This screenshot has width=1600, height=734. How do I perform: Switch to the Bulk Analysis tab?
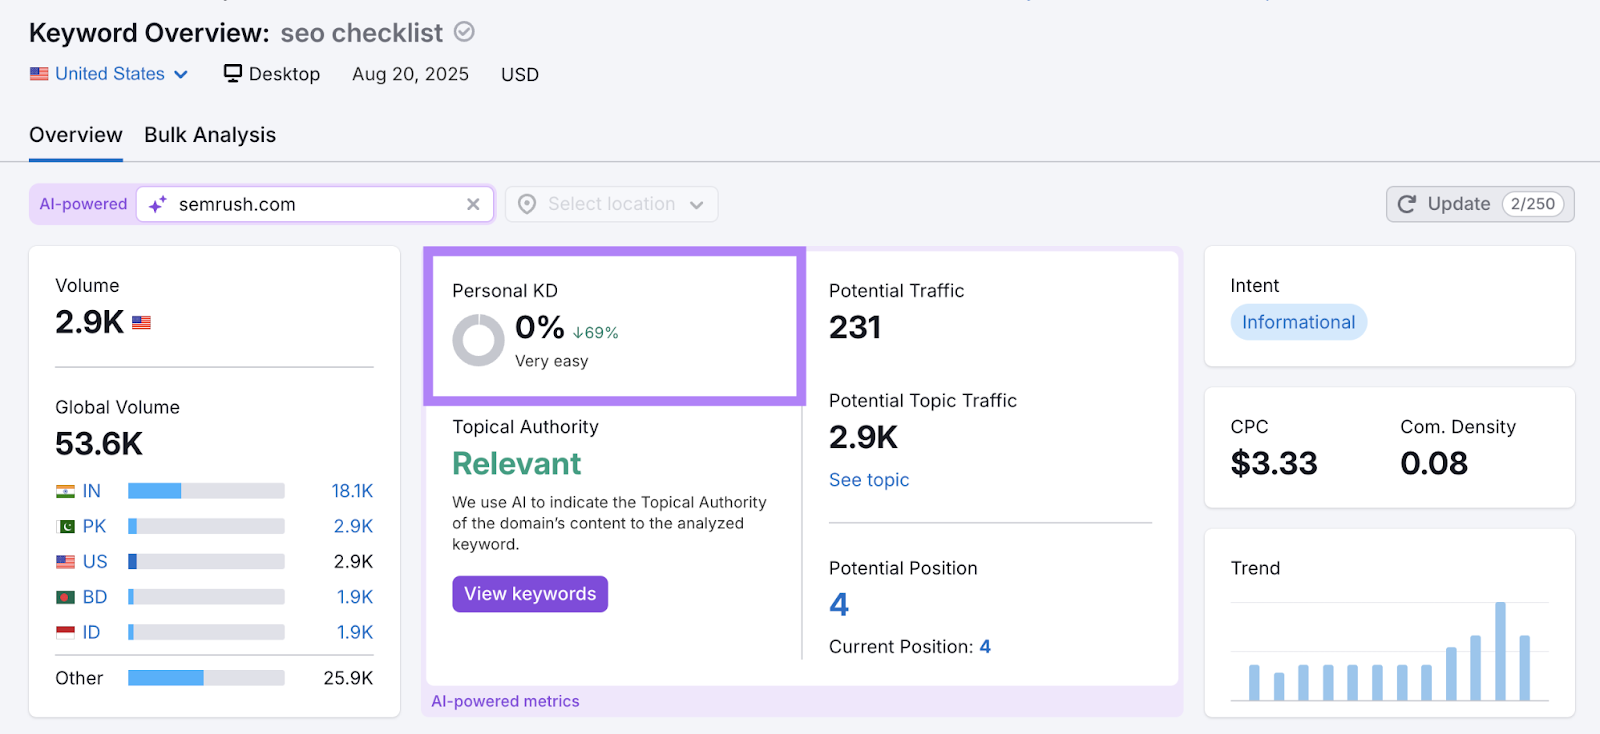click(x=210, y=135)
